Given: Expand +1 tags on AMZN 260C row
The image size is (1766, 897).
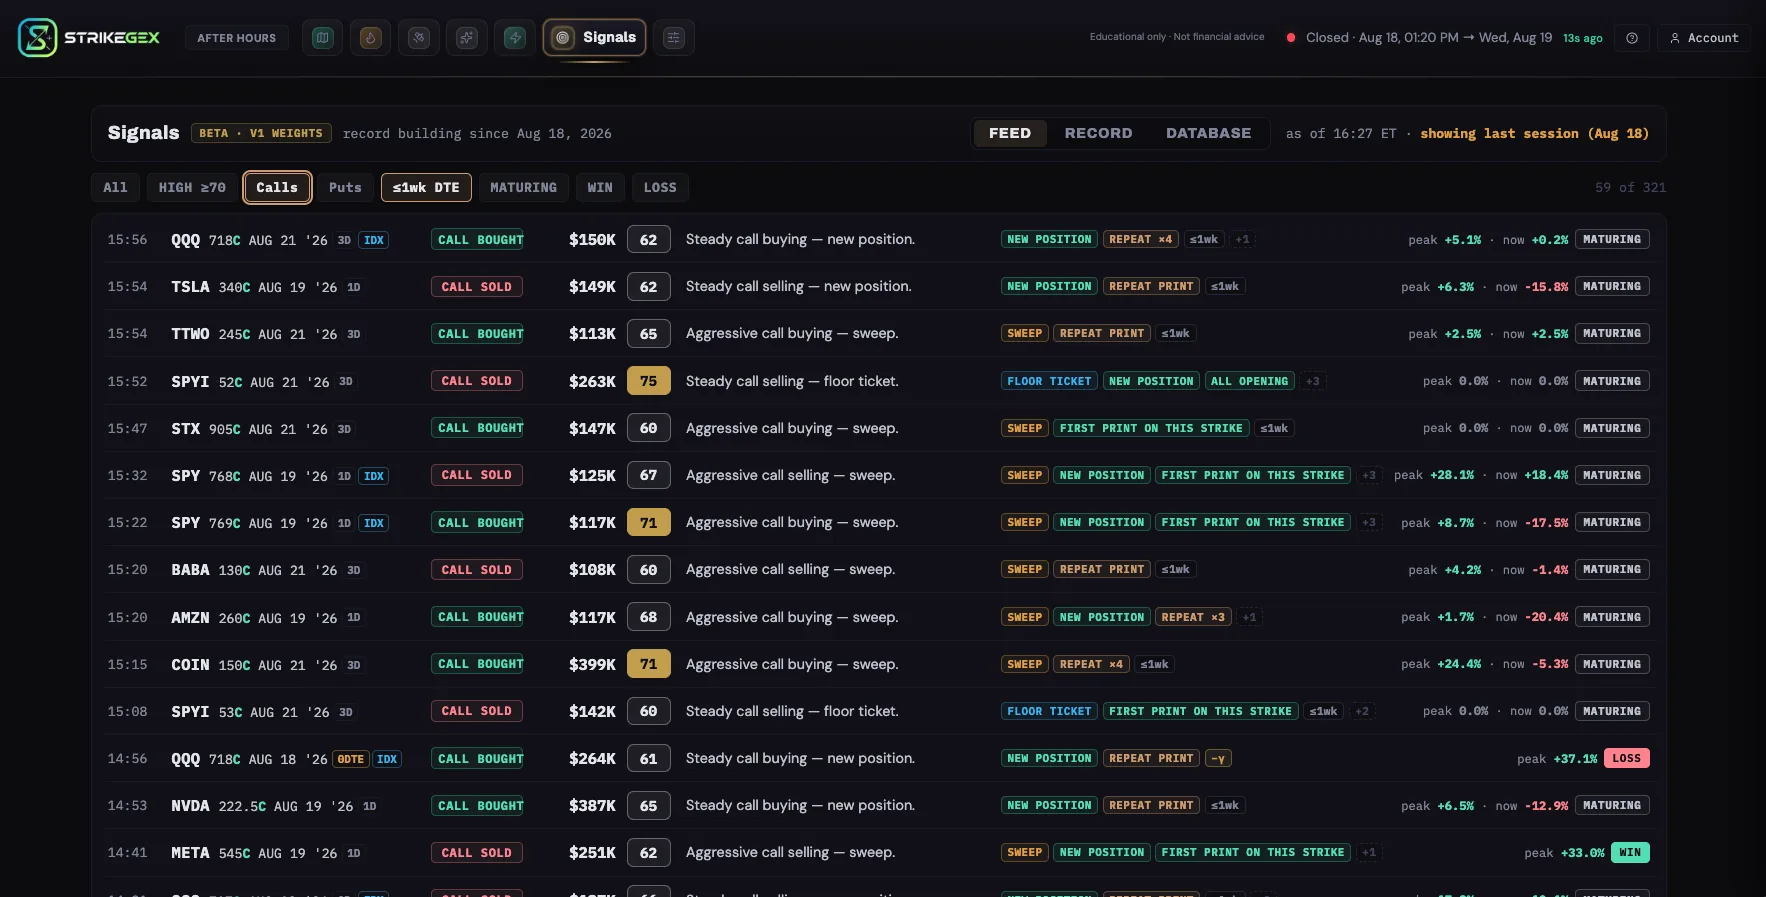Looking at the screenshot, I should tap(1249, 617).
